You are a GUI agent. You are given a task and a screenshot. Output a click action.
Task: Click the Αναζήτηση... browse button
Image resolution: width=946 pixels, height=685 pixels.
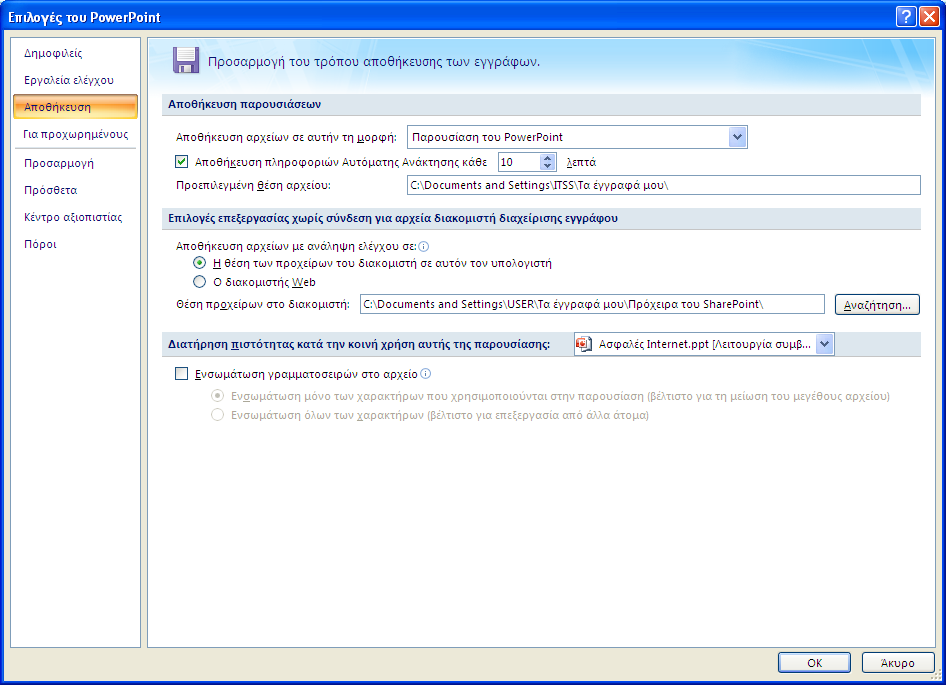(877, 305)
